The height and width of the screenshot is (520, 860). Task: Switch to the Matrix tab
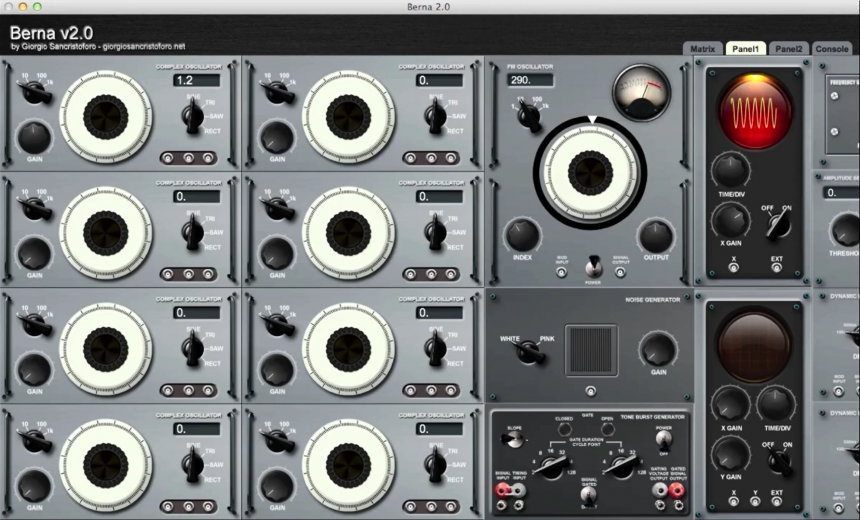pyautogui.click(x=703, y=48)
